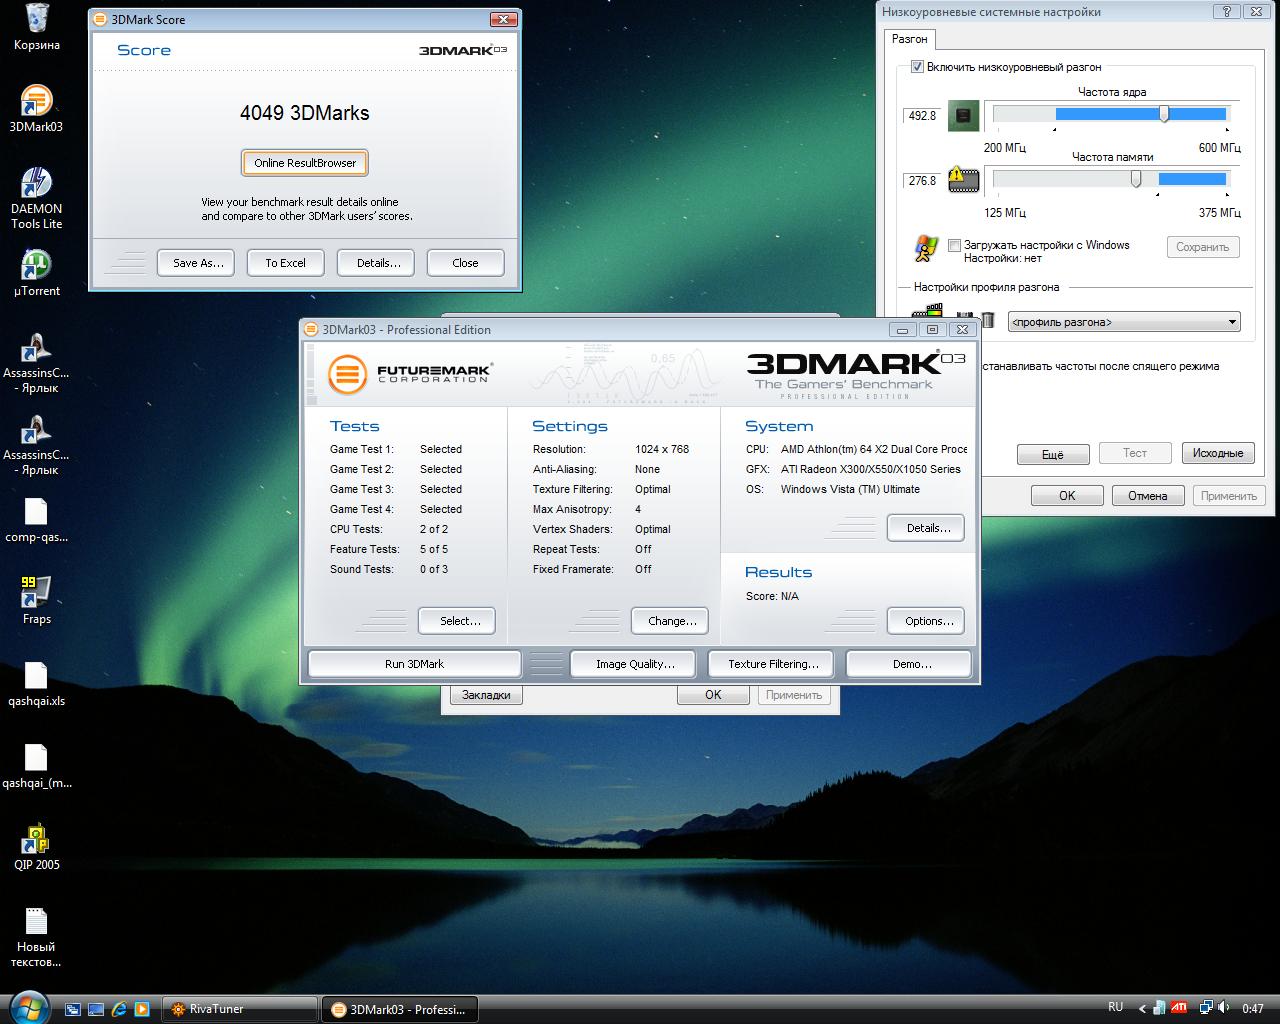Click the Online ResultBrowser button

tap(305, 163)
